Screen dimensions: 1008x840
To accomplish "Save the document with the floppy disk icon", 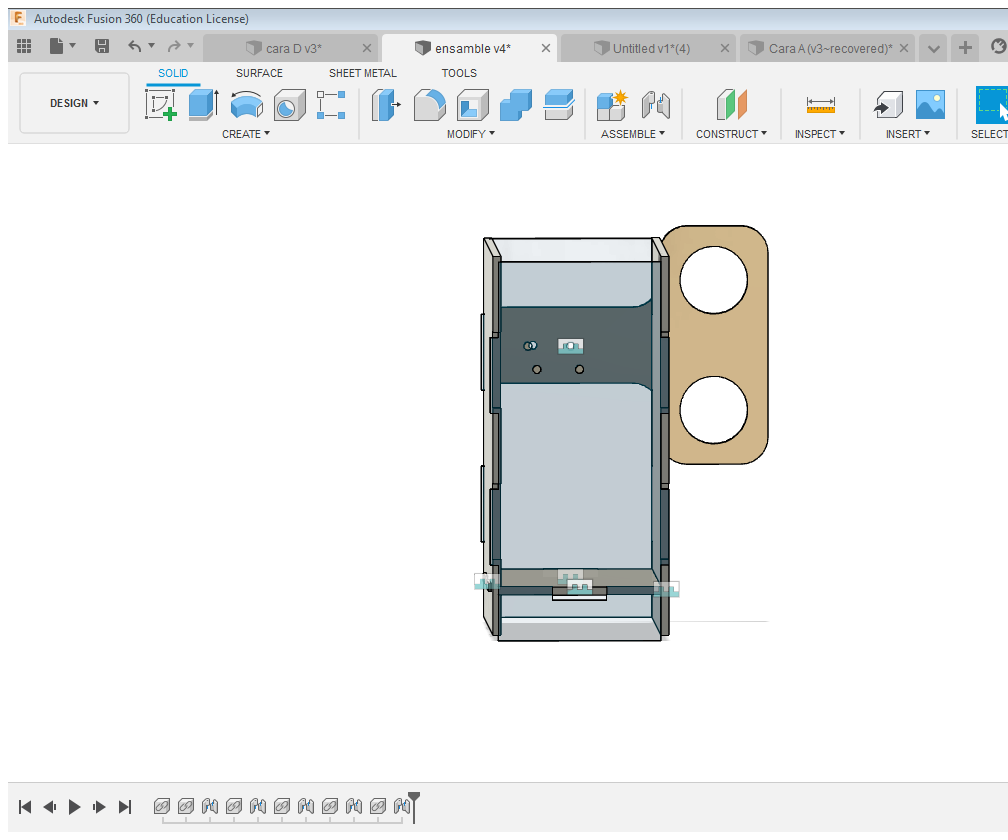I will (x=102, y=46).
